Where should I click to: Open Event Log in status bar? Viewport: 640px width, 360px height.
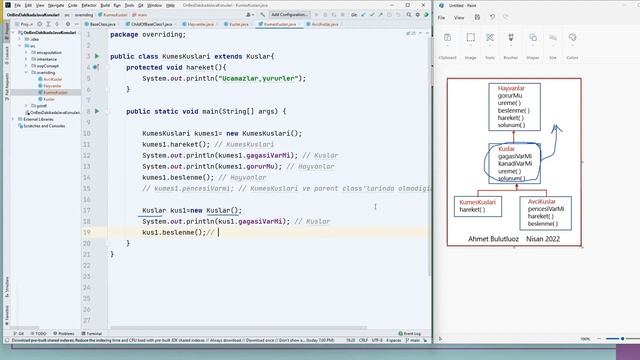pos(409,333)
